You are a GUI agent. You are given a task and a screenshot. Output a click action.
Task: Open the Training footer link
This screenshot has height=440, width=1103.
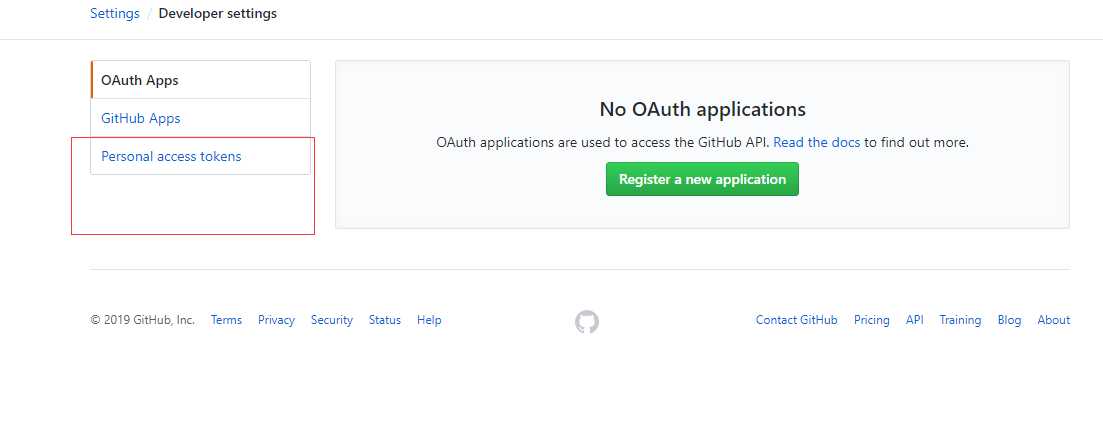coord(960,320)
